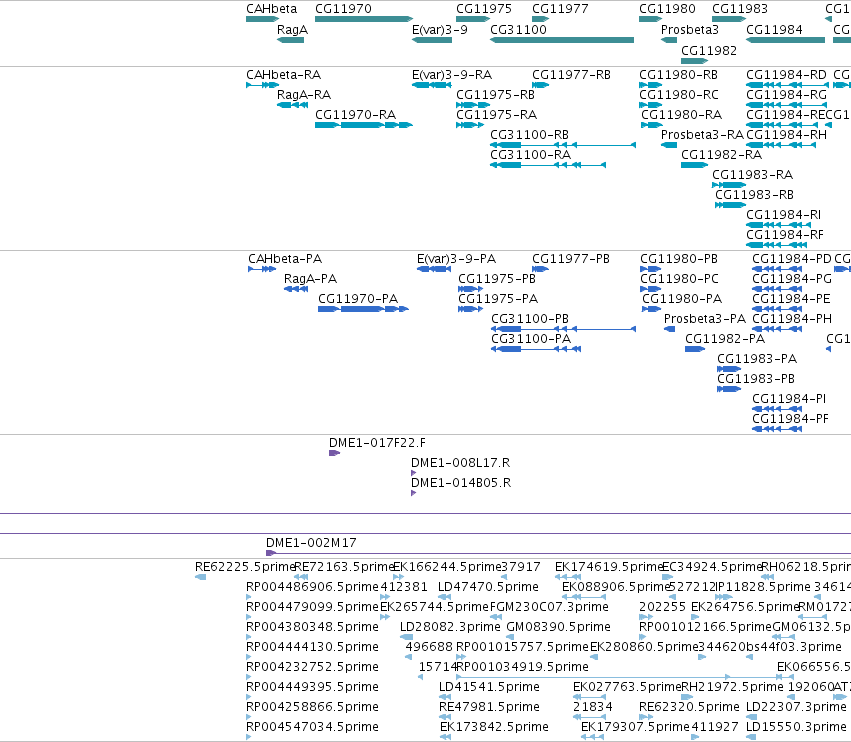Viewport: 851px width, 742px height.
Task: Click the CAHbeta gene label
Action: [271, 9]
